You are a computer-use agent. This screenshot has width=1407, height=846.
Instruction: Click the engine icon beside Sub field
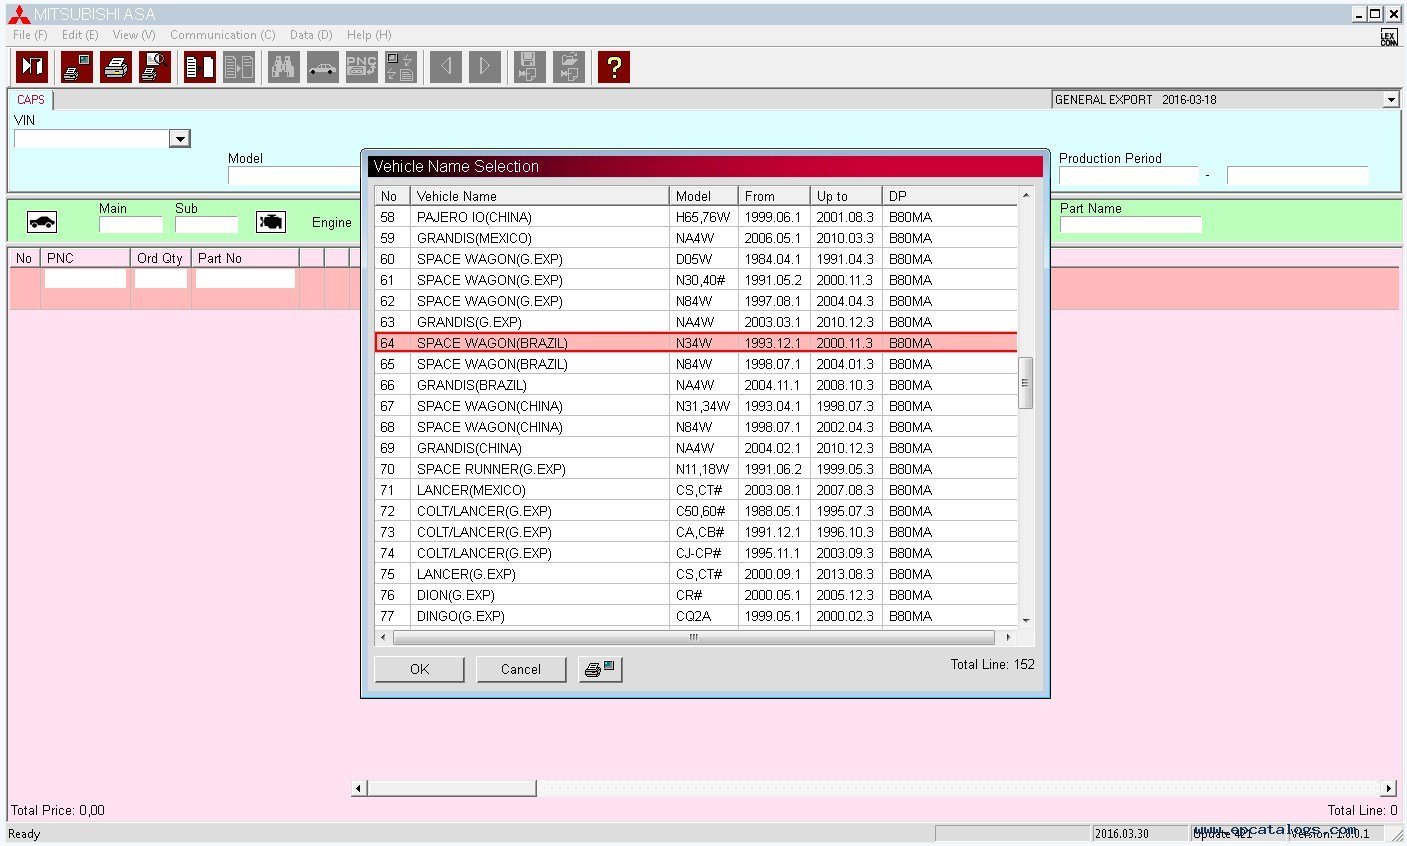(271, 222)
